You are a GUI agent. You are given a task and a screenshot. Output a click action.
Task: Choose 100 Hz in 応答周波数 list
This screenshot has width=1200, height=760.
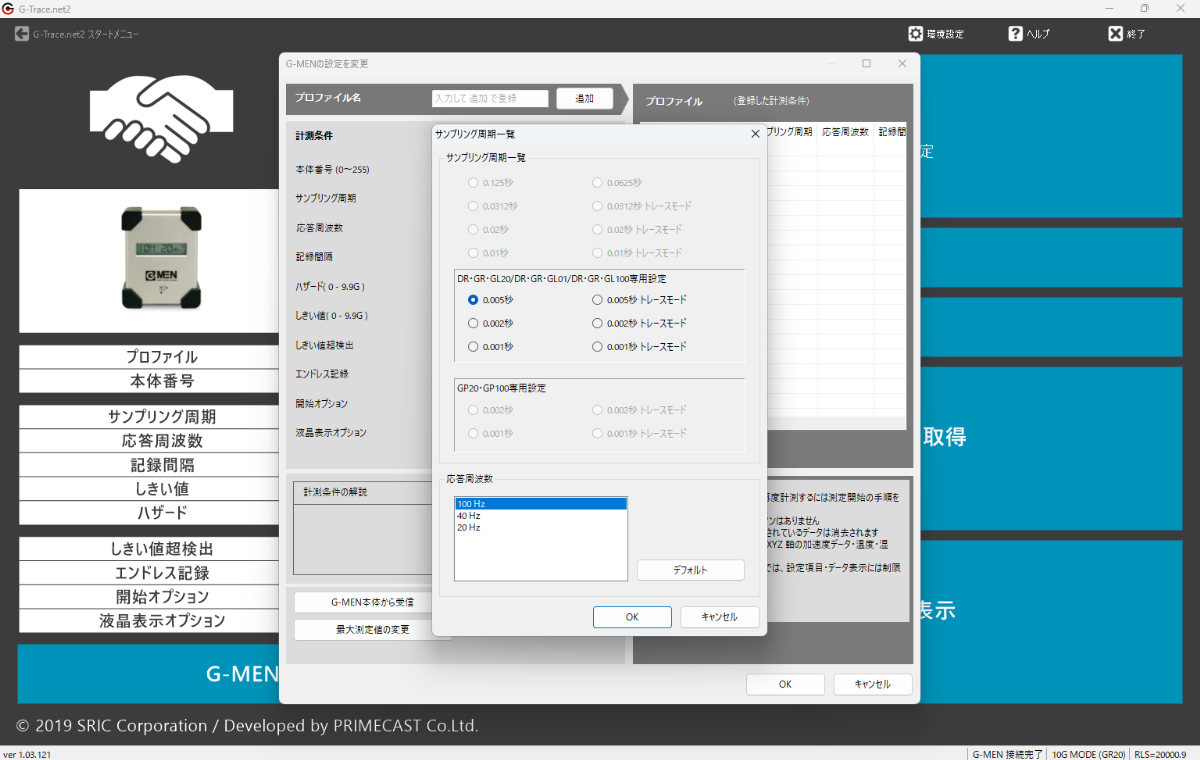541,504
